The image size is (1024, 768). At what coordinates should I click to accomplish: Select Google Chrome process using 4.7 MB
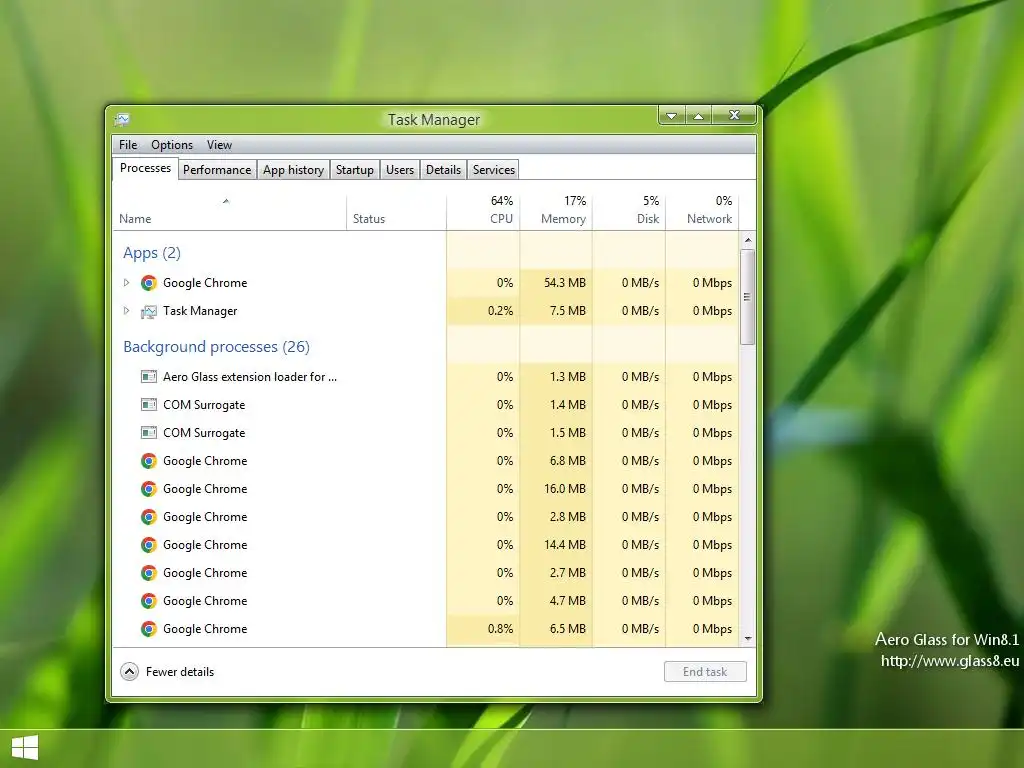click(x=425, y=601)
